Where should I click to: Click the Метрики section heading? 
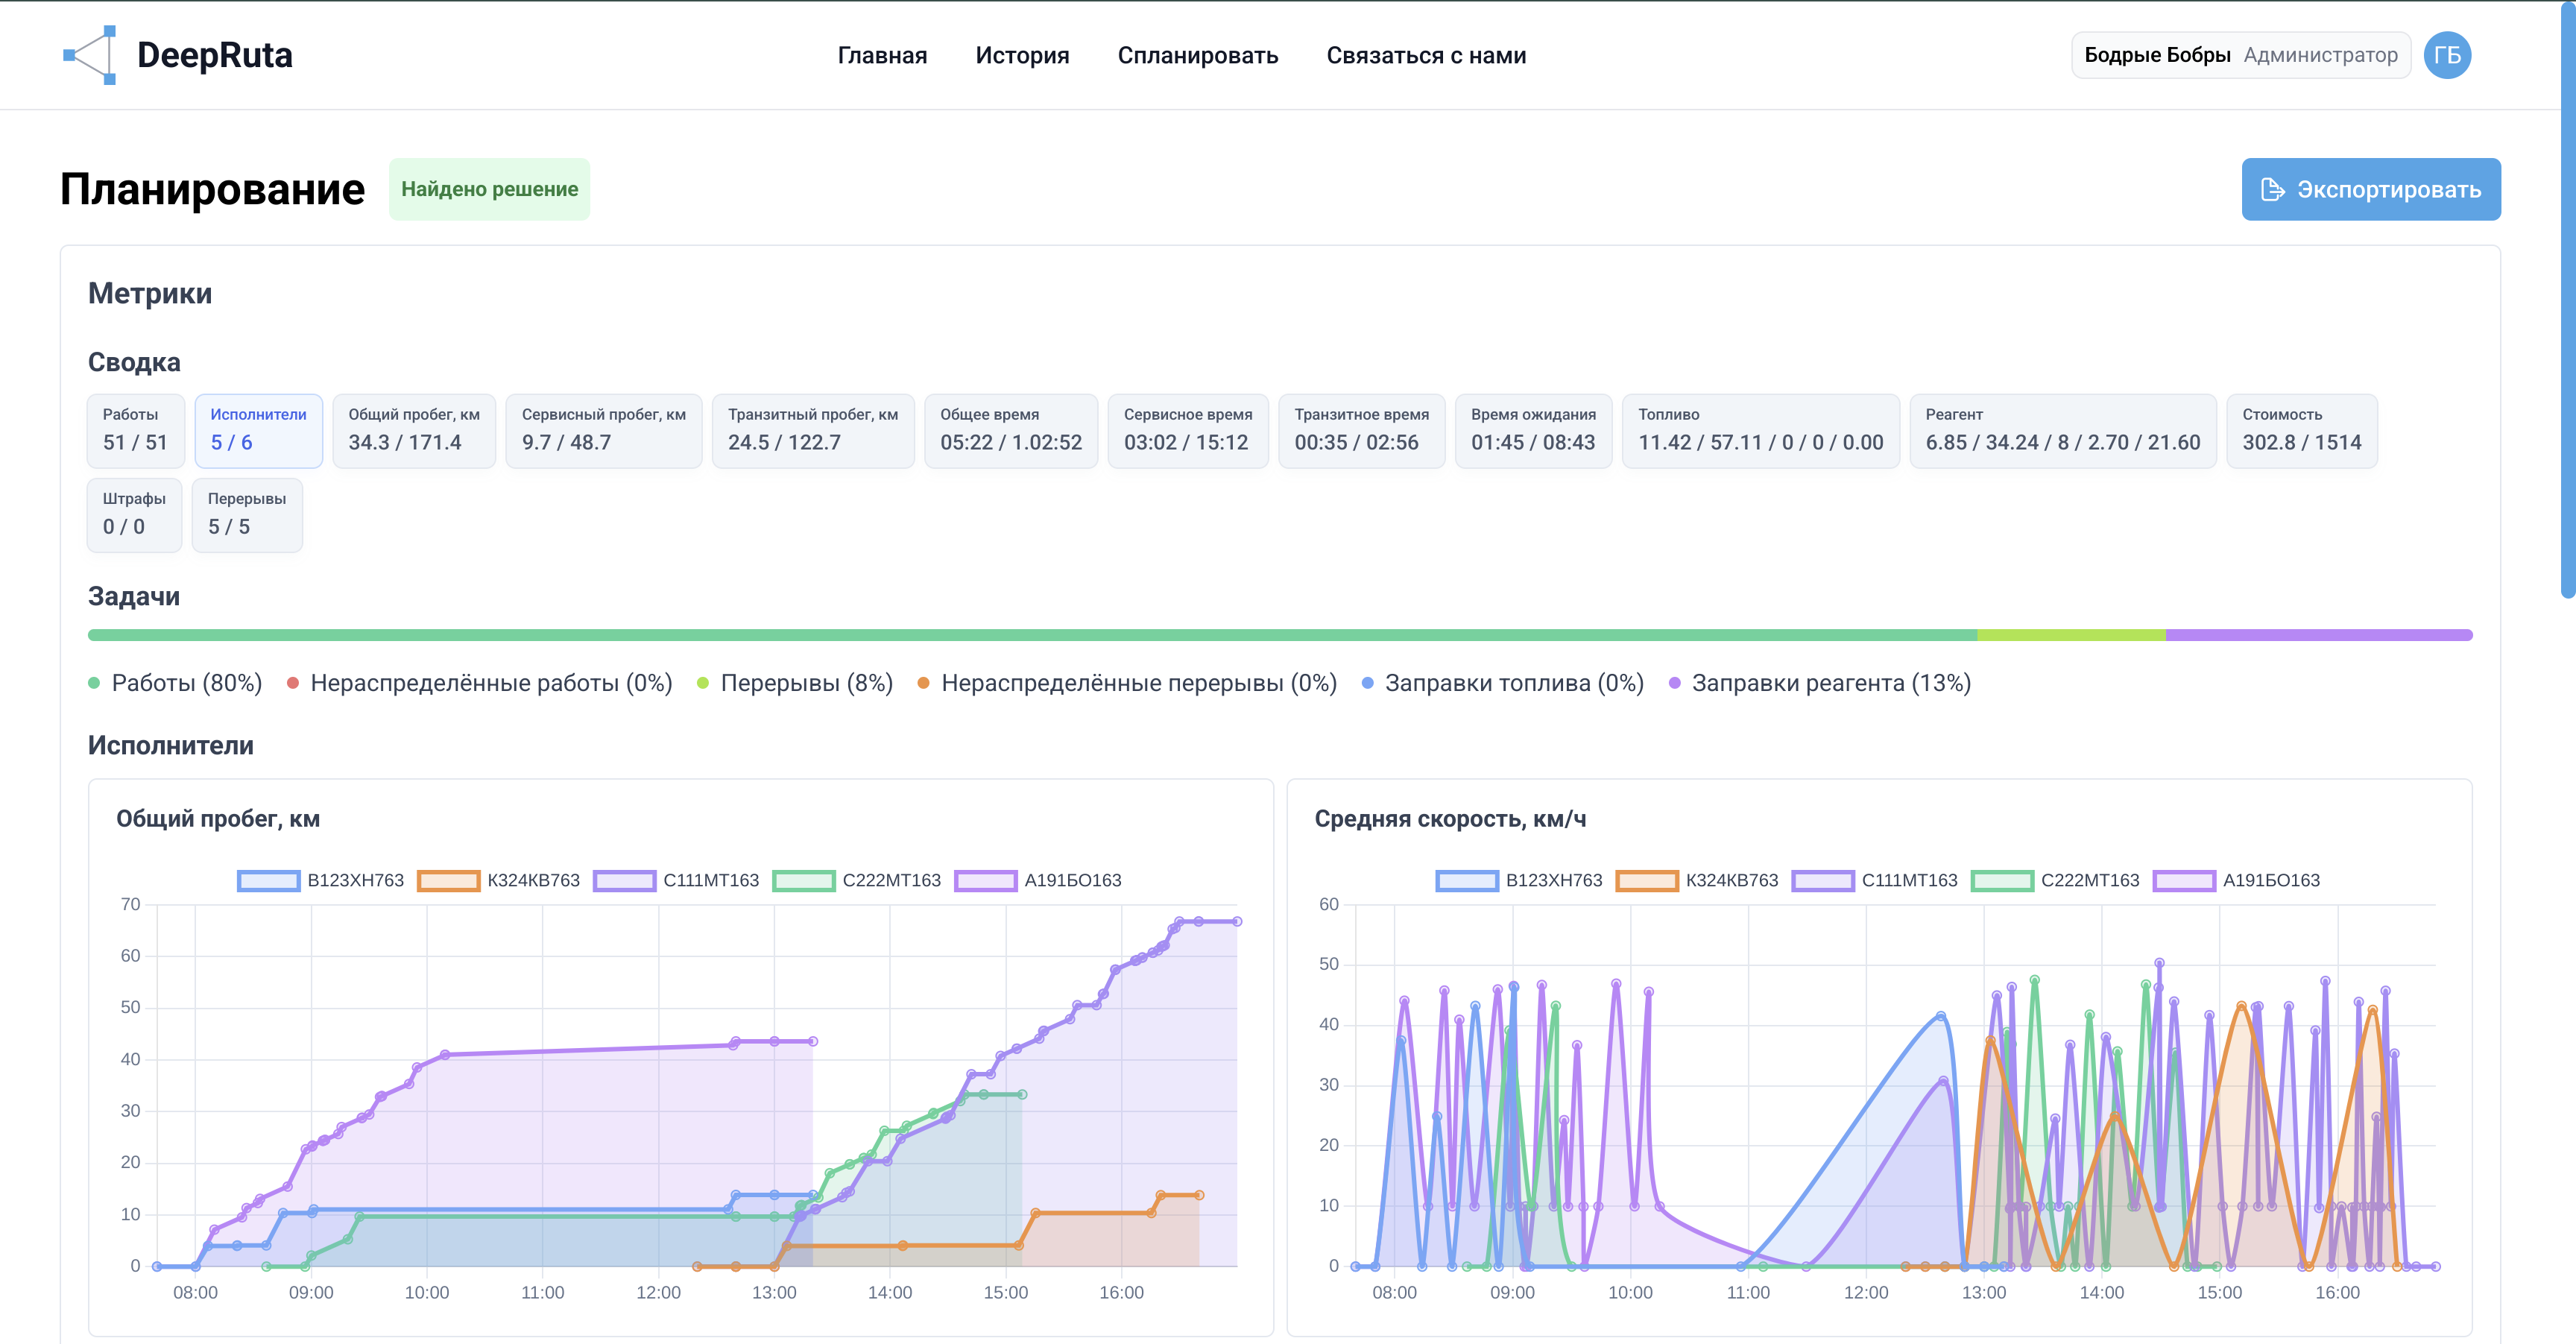[150, 293]
